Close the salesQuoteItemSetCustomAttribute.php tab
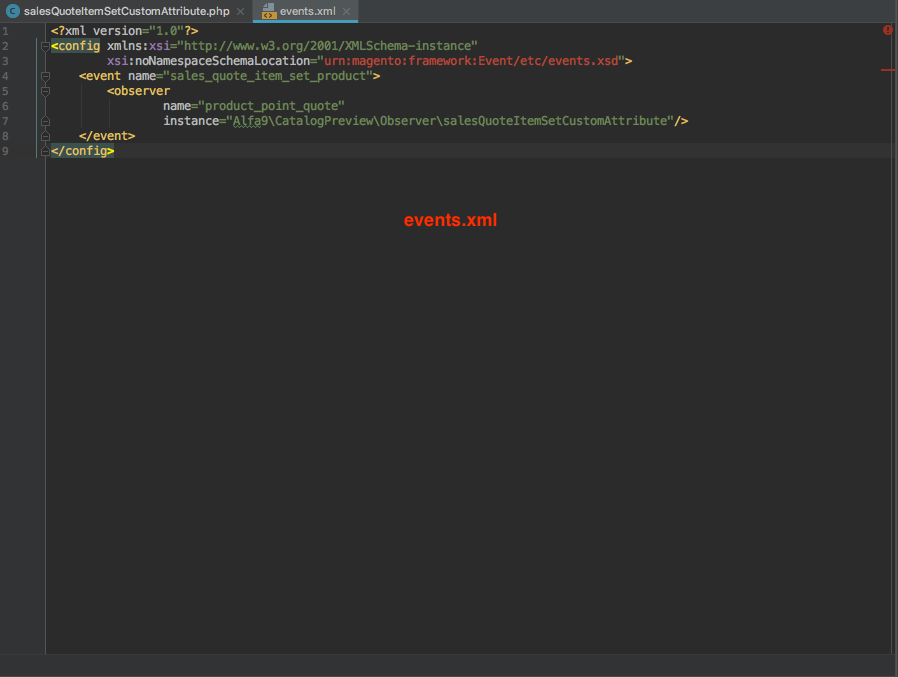The image size is (898, 677). 240,11
